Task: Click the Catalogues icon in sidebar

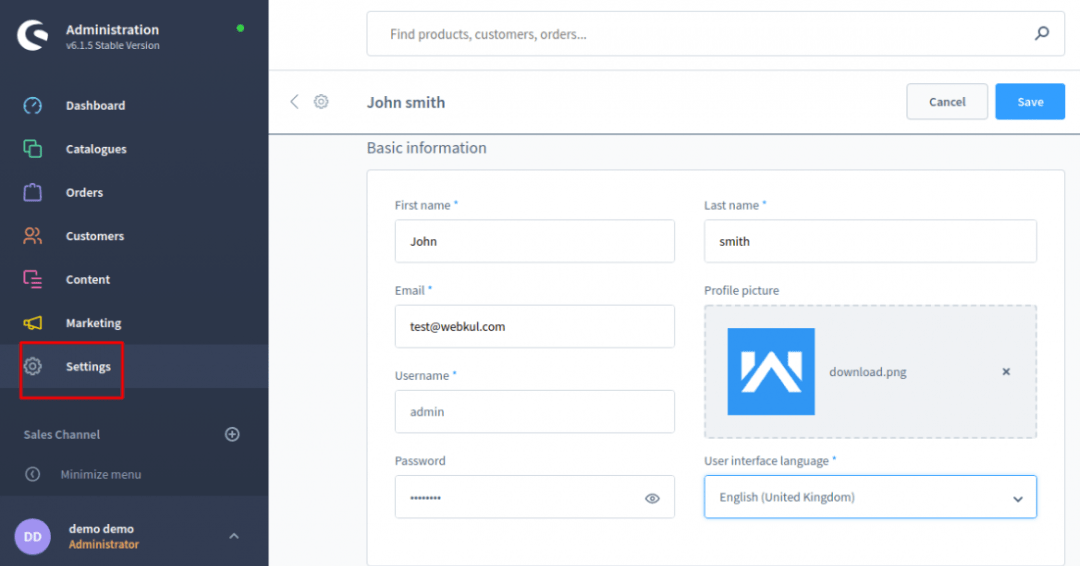Action: point(32,149)
